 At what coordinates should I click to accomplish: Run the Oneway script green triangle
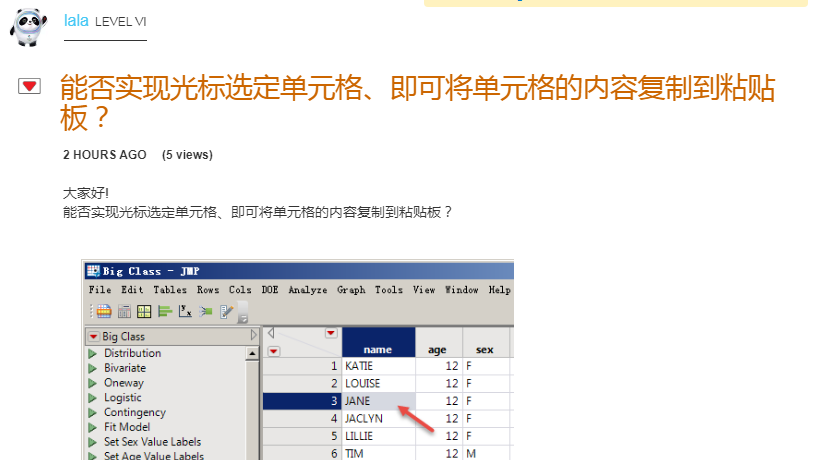pyautogui.click(x=93, y=383)
